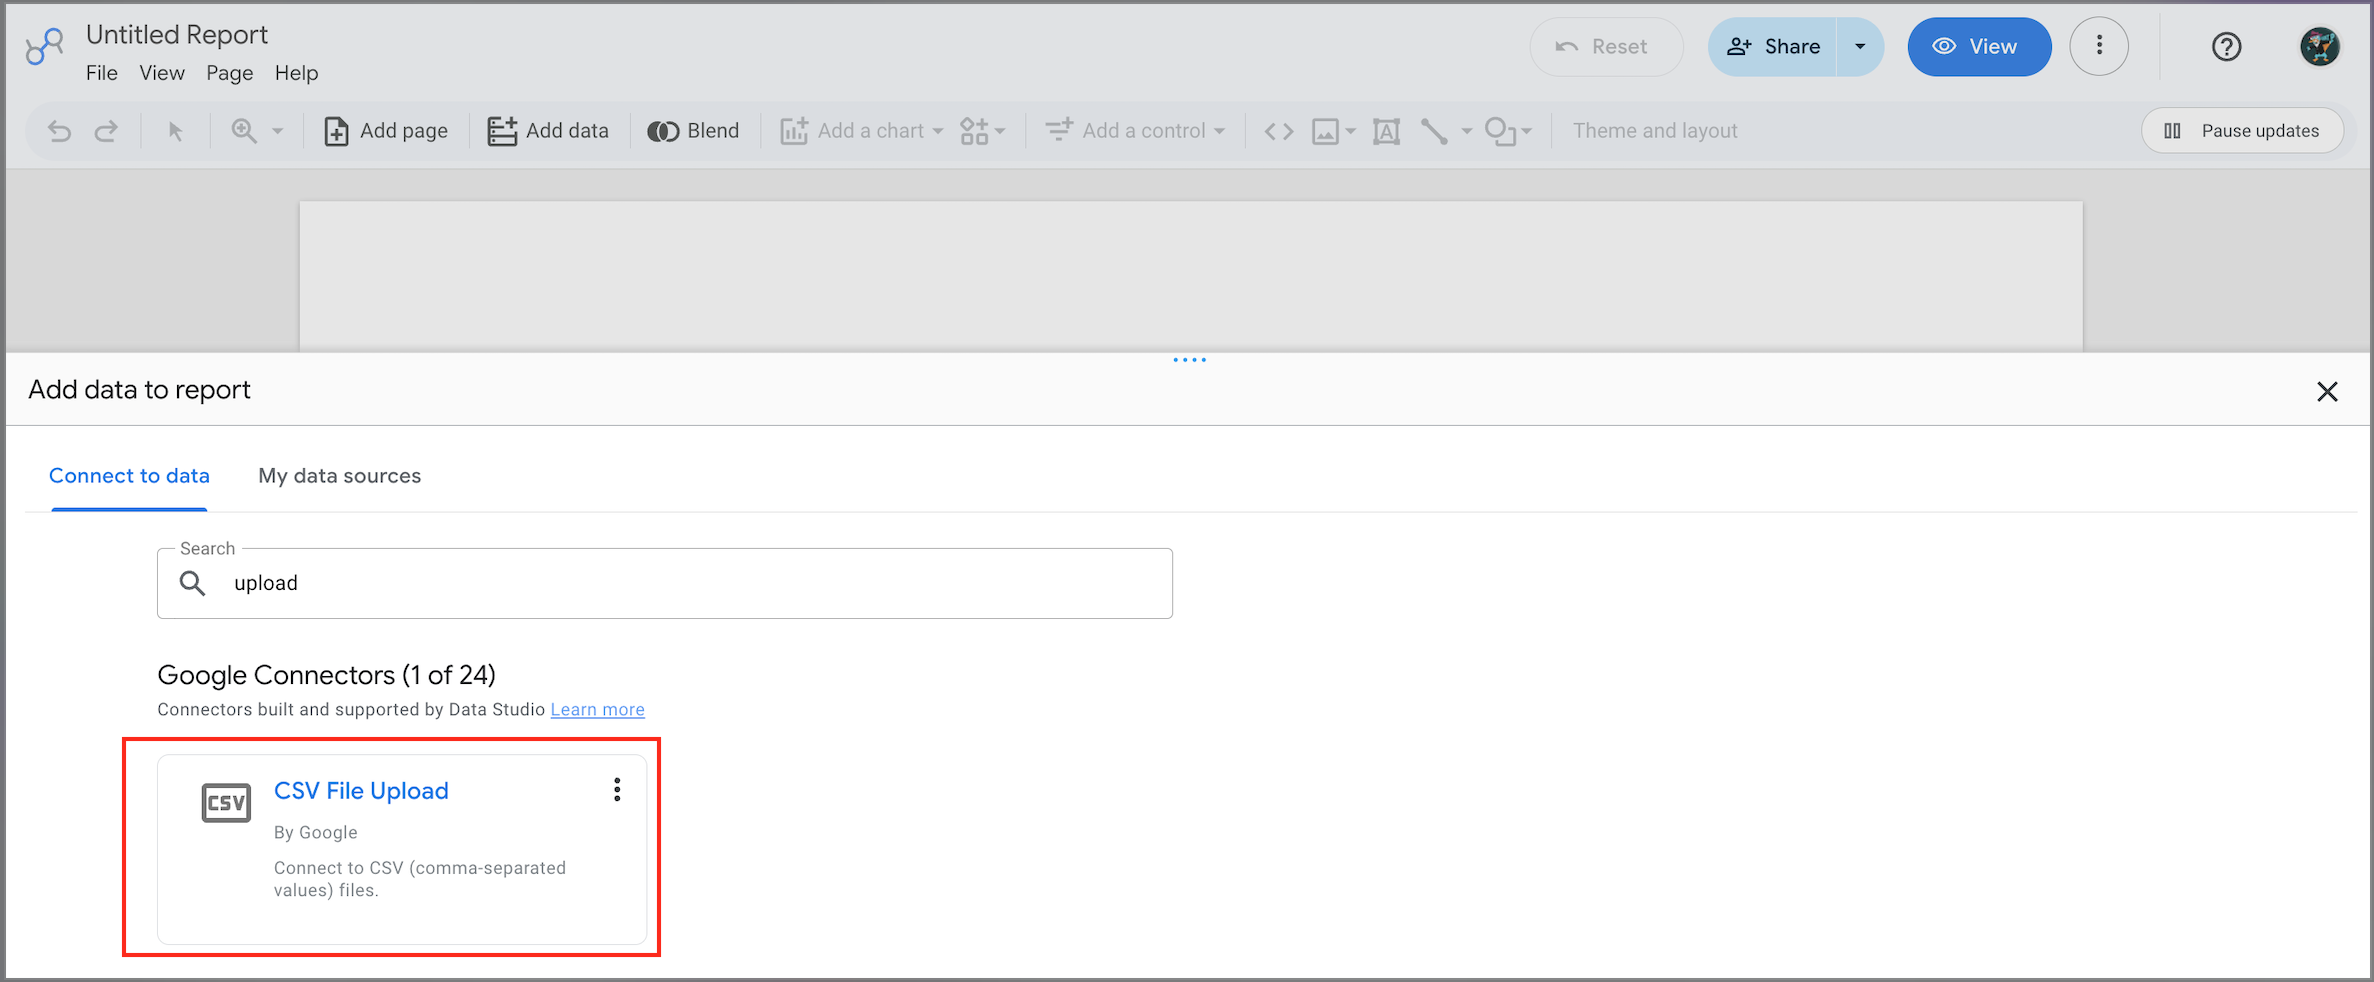2374x982 pixels.
Task: Open the Add a chart dropdown
Action: (862, 131)
